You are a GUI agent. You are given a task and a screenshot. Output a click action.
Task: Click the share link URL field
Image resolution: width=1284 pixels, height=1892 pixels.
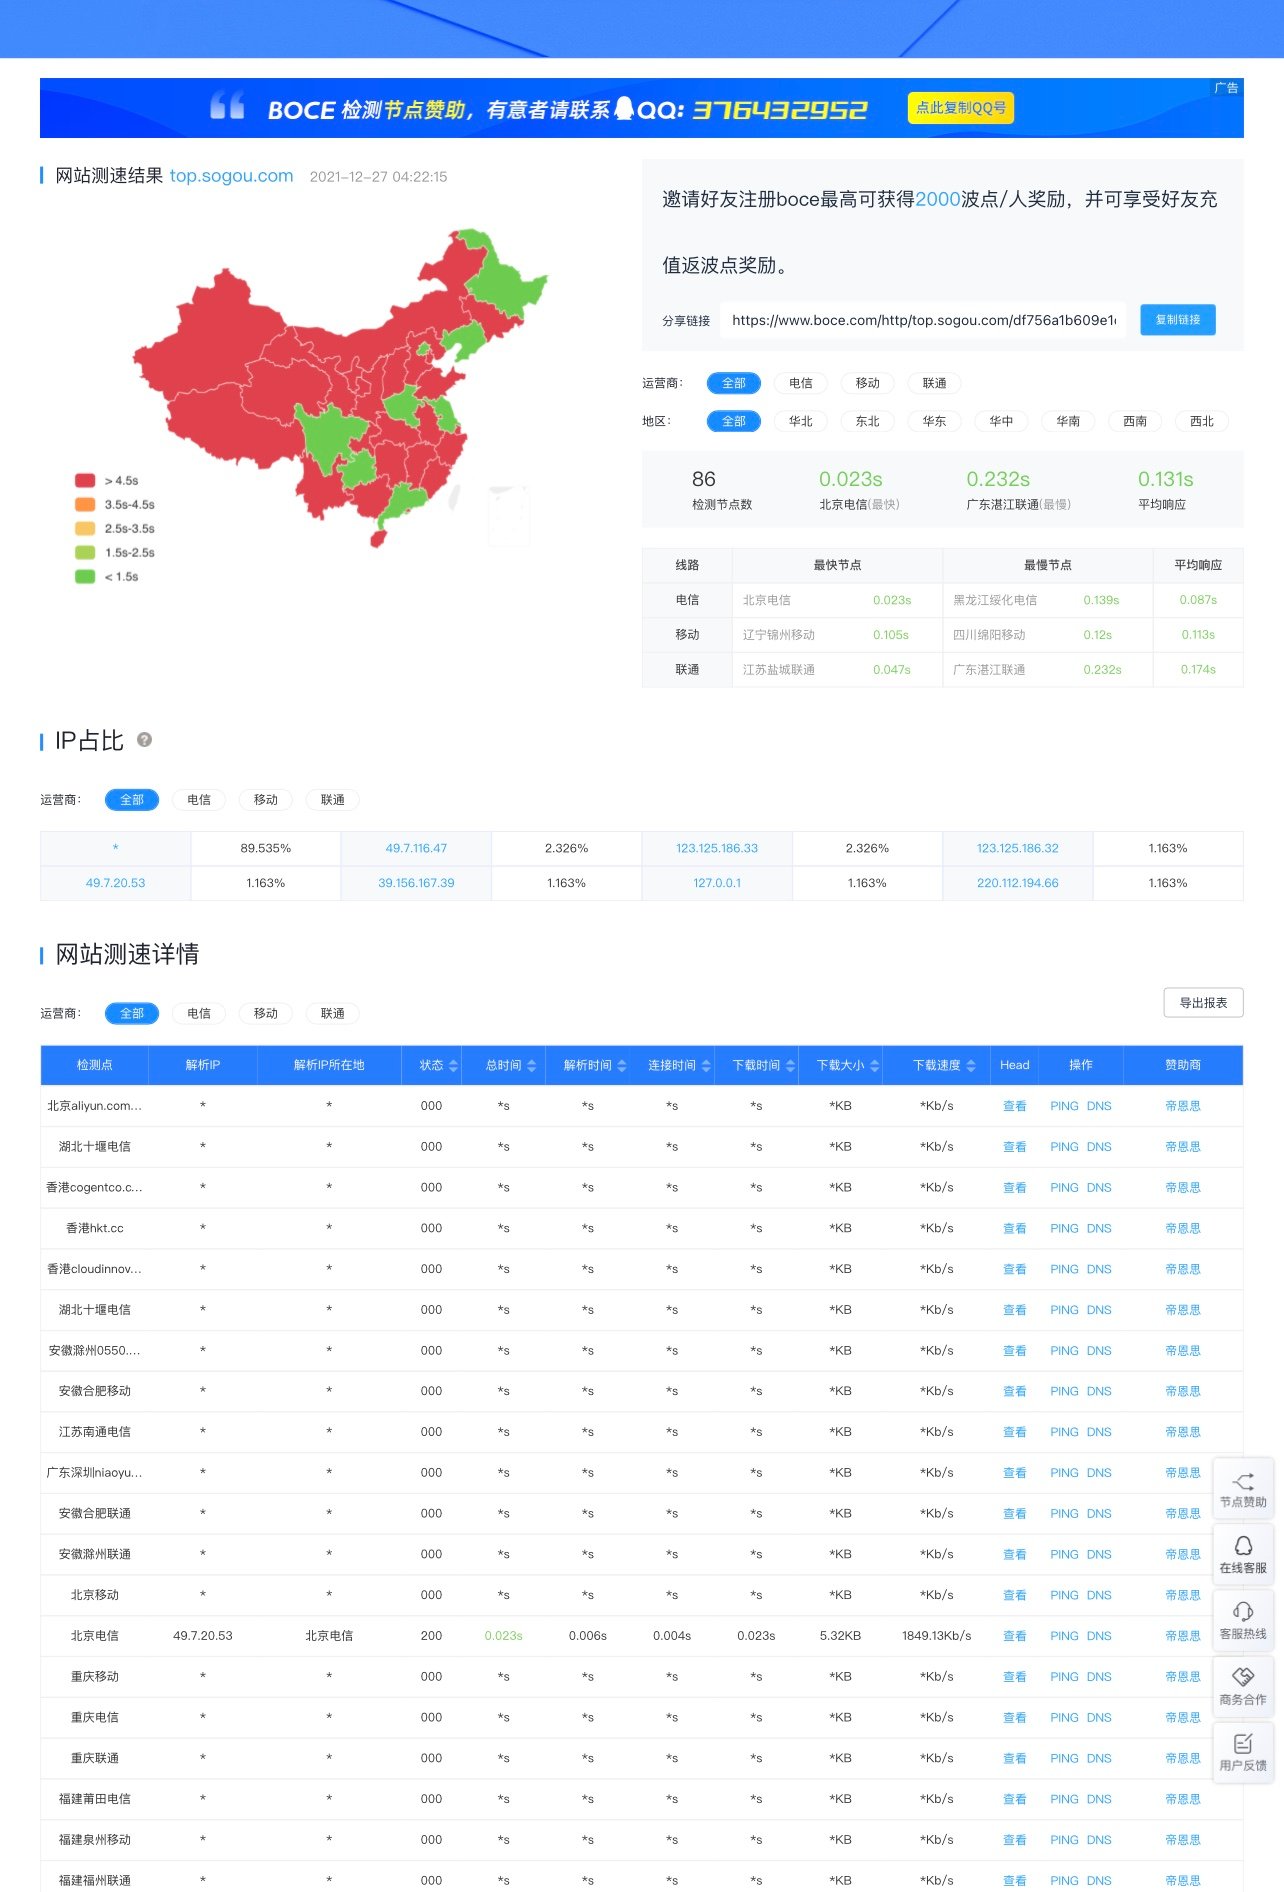pyautogui.click(x=923, y=320)
